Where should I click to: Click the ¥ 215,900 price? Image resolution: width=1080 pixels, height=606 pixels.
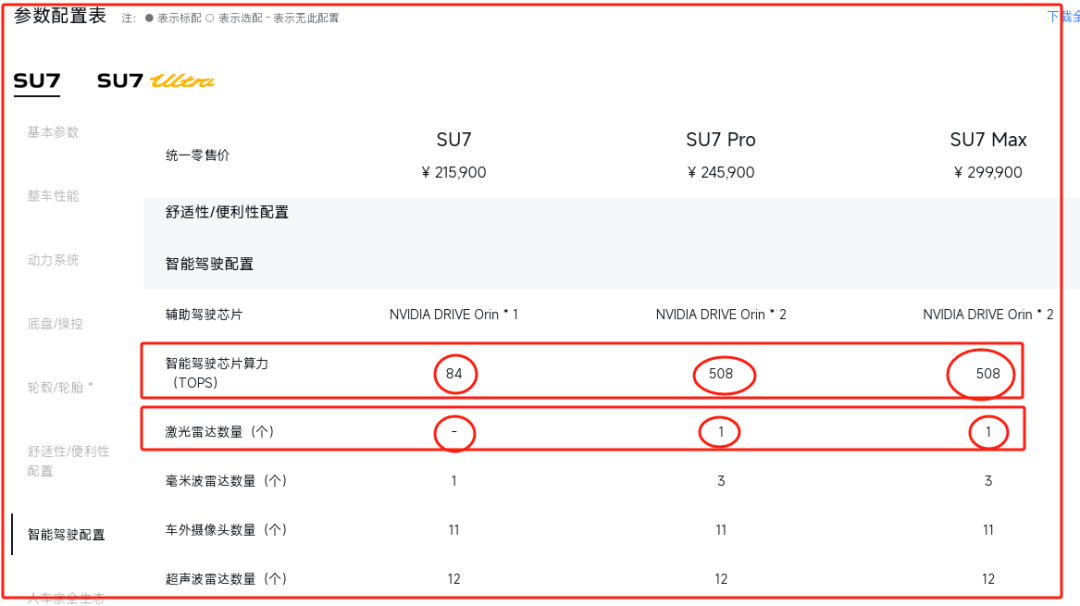pyautogui.click(x=454, y=172)
